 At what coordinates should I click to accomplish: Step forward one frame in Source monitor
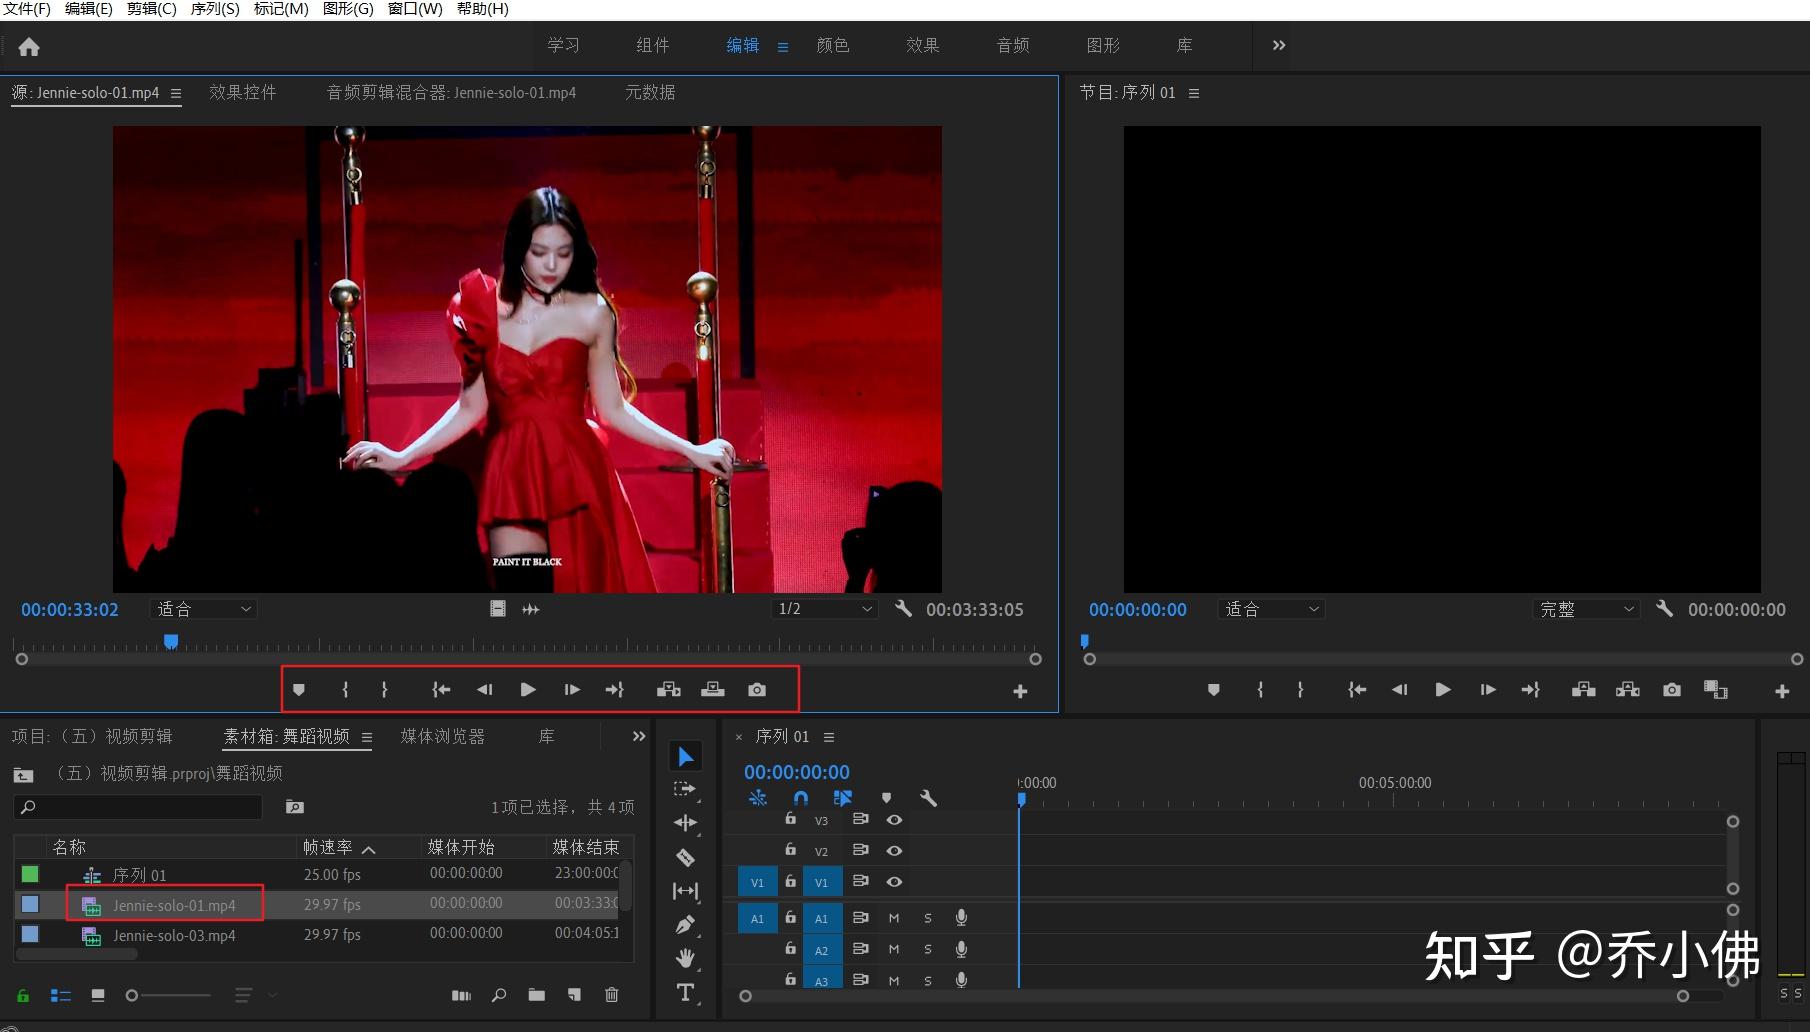click(572, 690)
